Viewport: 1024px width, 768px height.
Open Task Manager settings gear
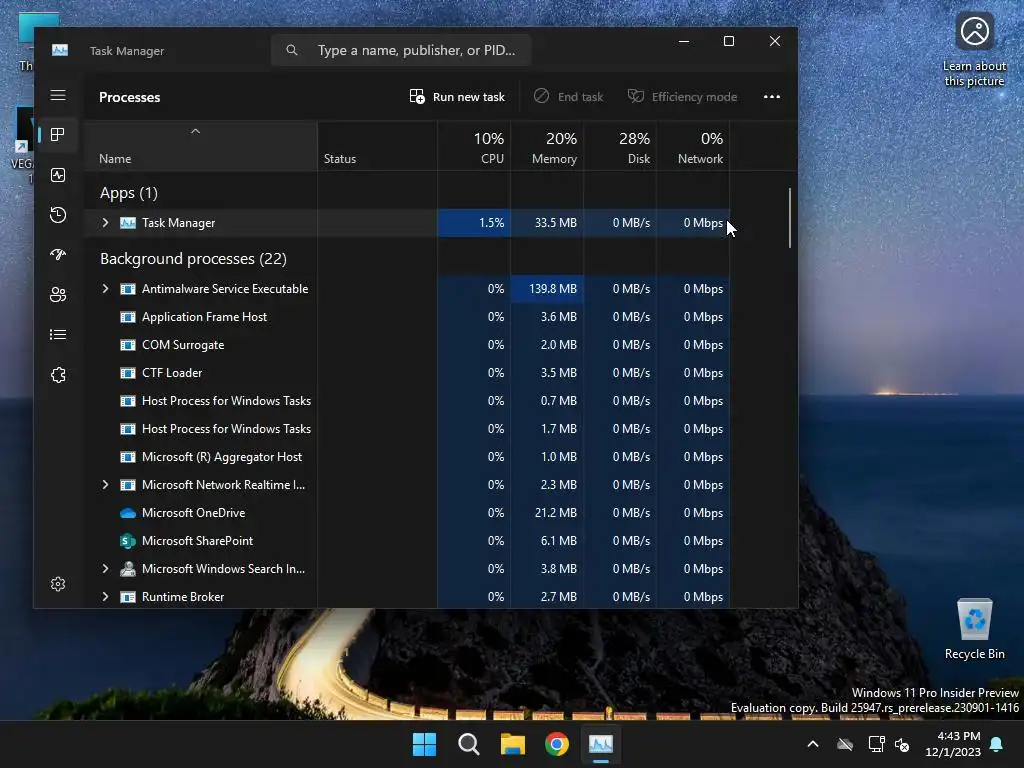pyautogui.click(x=57, y=584)
